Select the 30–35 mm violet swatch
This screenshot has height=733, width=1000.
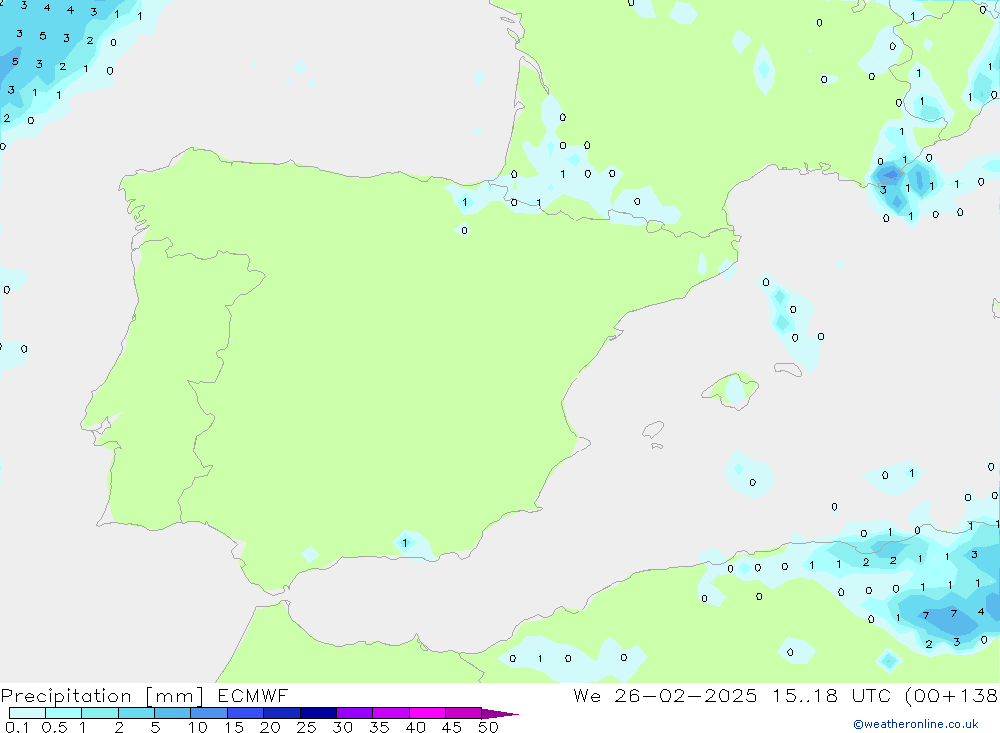(x=354, y=713)
